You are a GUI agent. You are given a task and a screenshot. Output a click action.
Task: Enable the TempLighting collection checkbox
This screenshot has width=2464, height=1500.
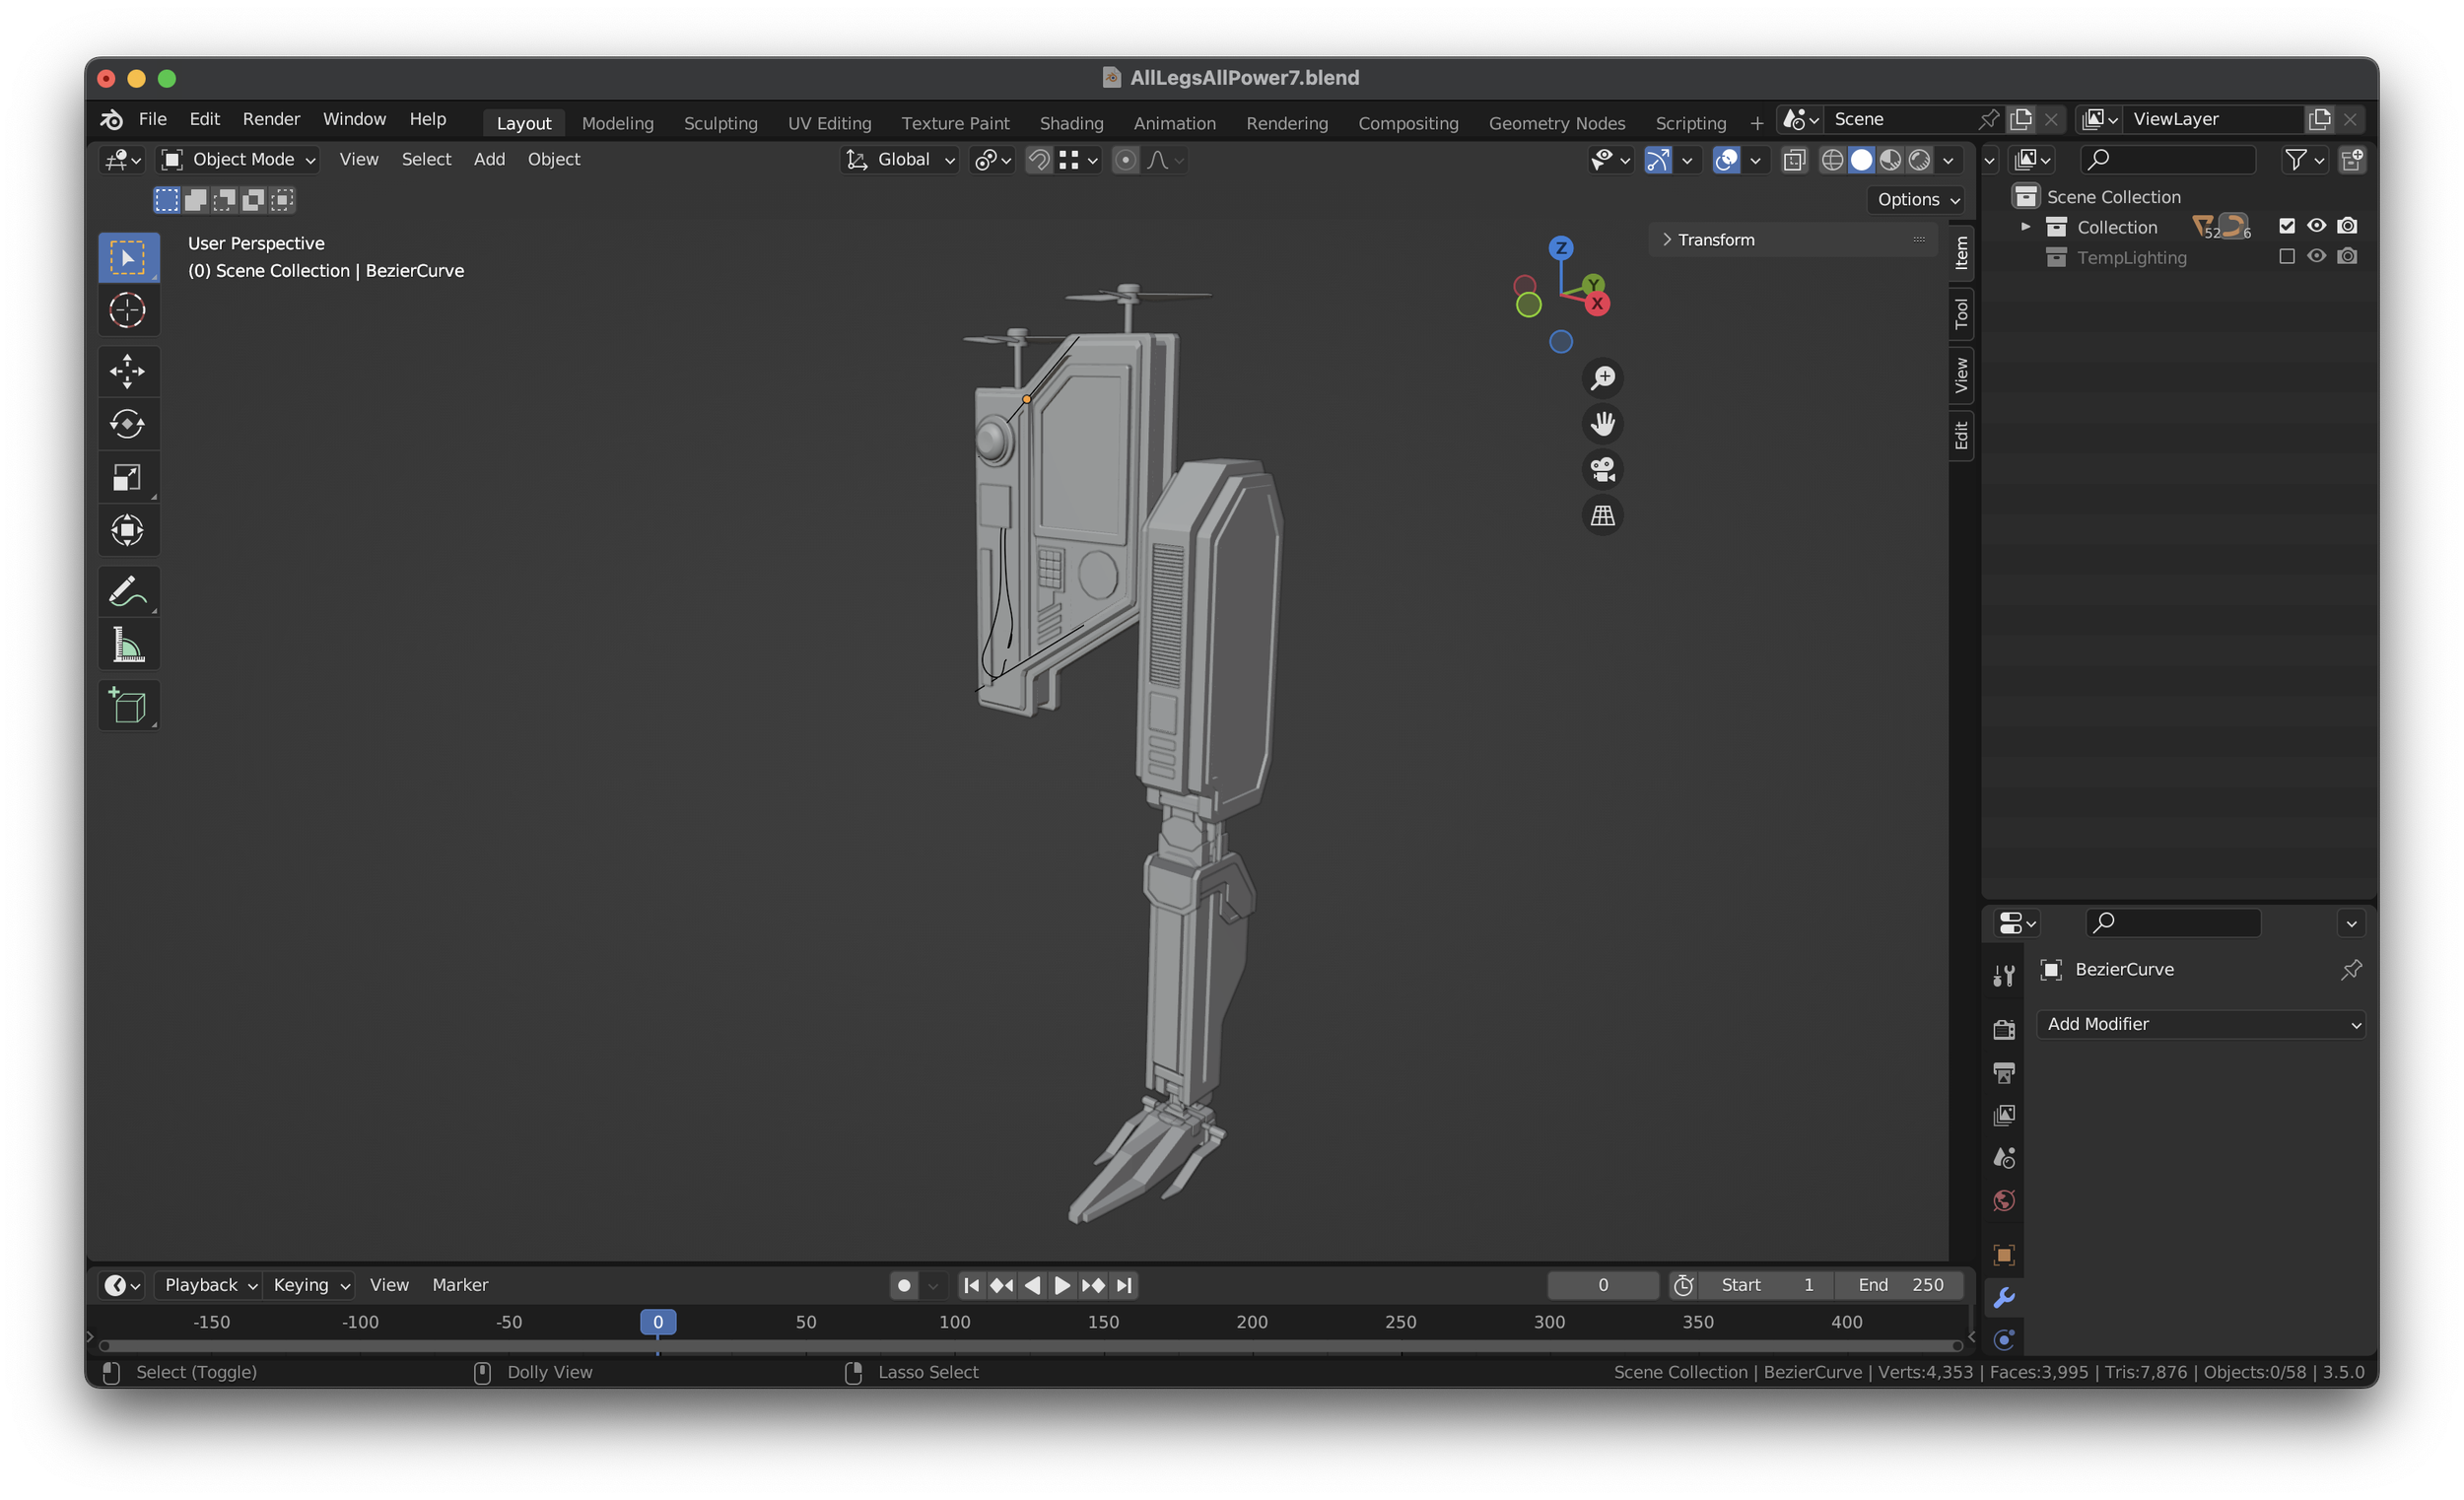(x=2286, y=257)
